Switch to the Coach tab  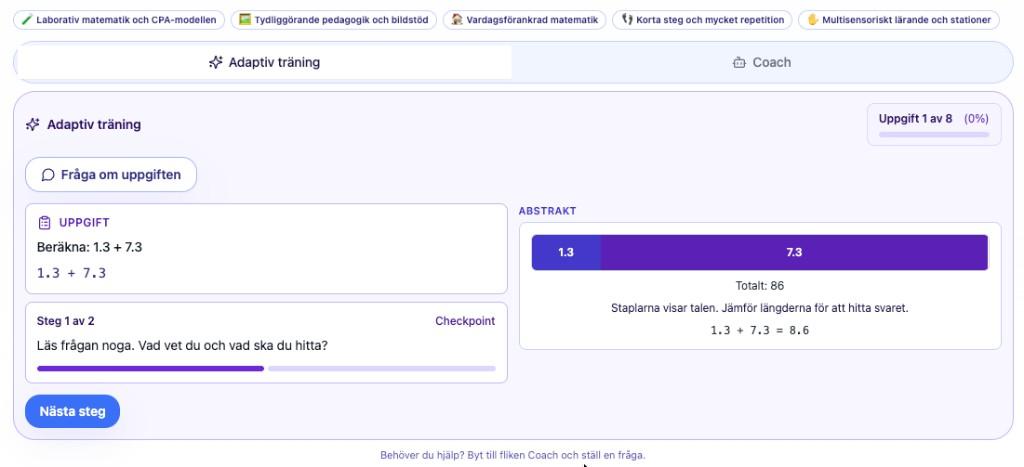point(761,63)
